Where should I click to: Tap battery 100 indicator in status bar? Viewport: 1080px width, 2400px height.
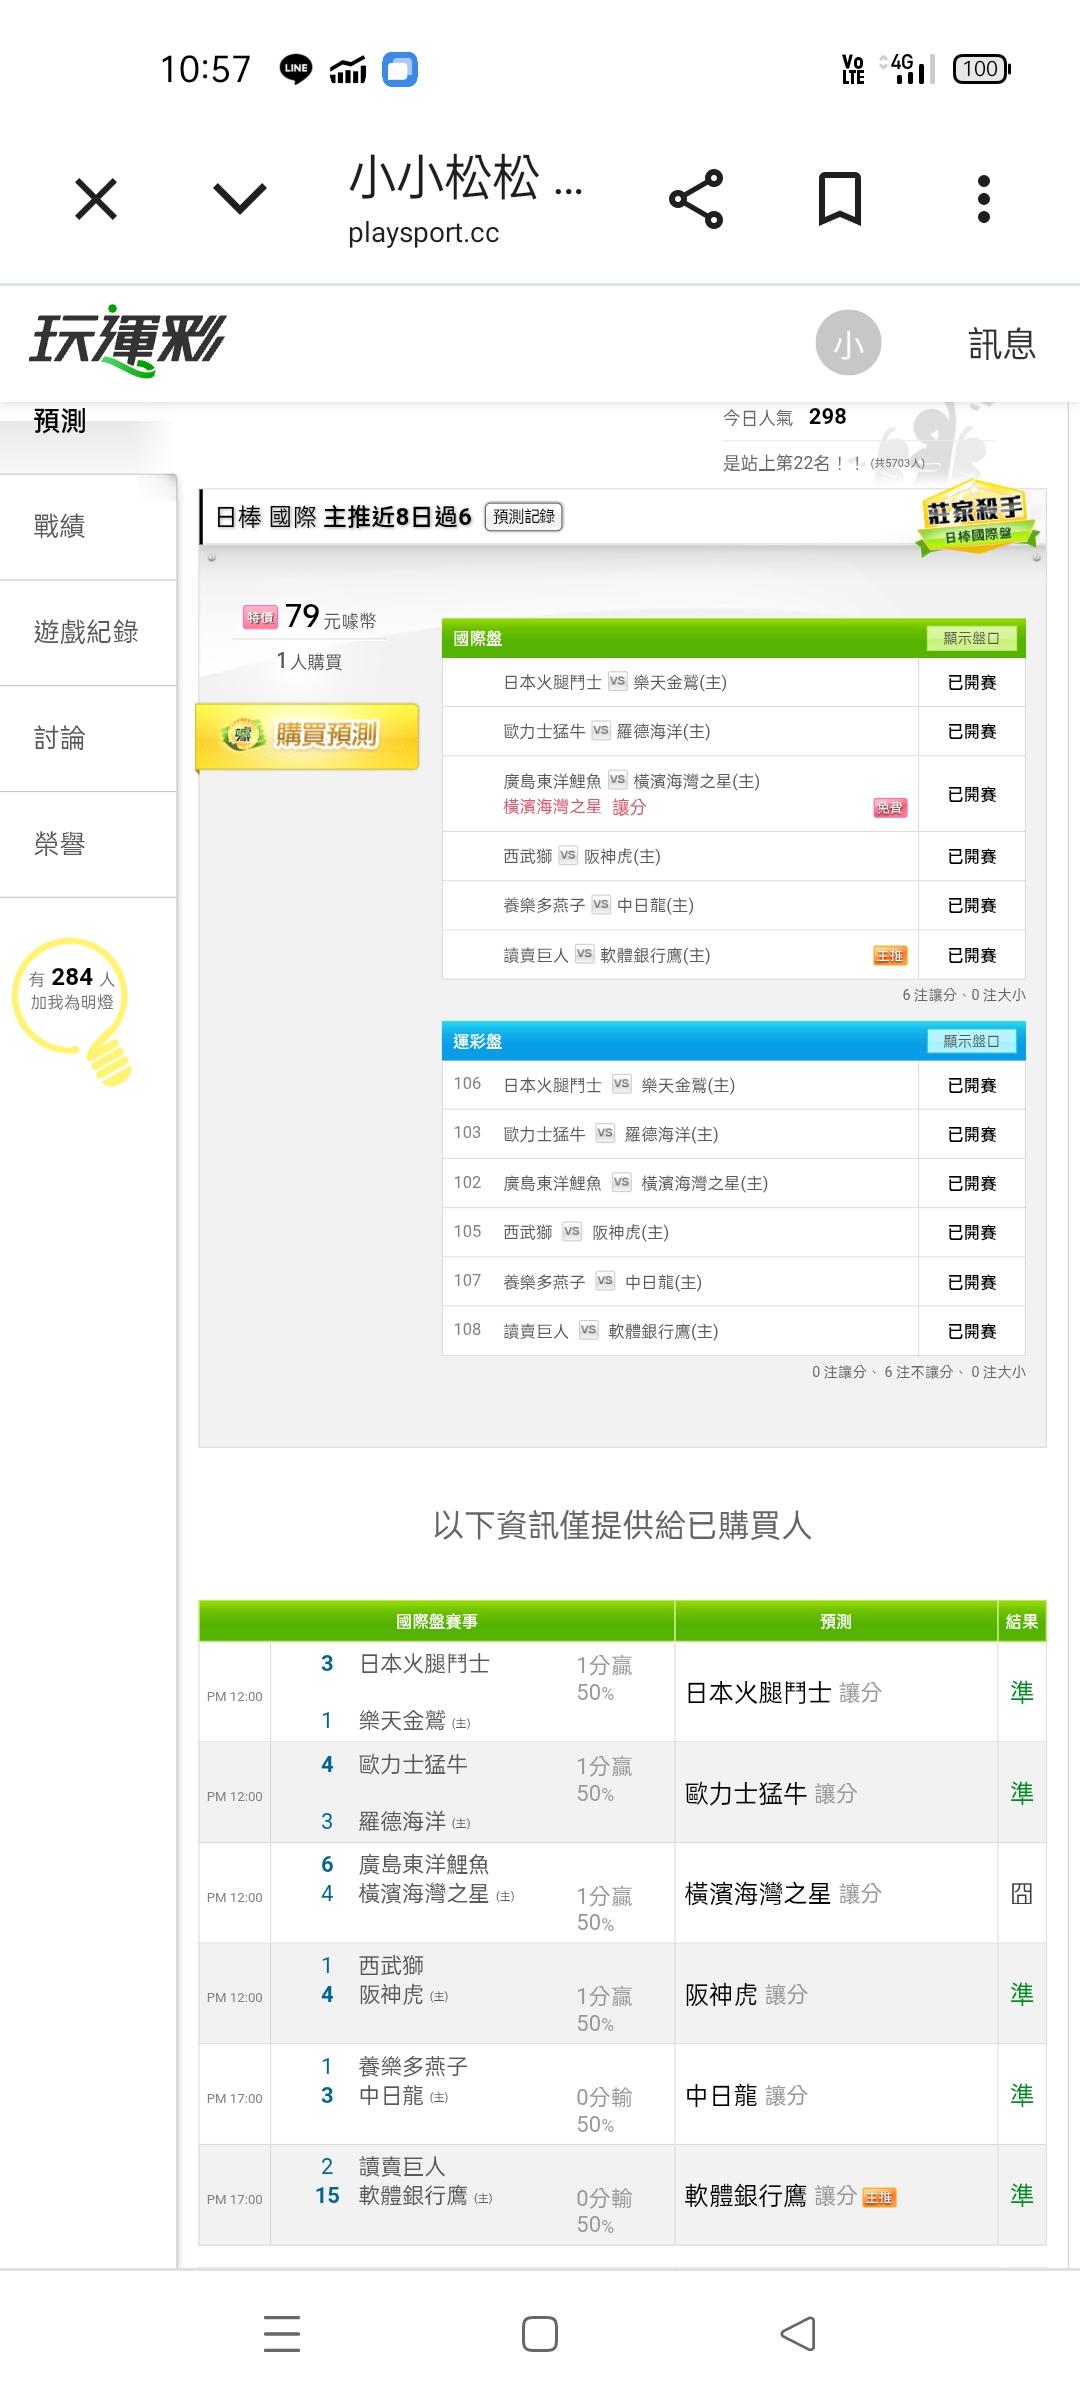982,69
